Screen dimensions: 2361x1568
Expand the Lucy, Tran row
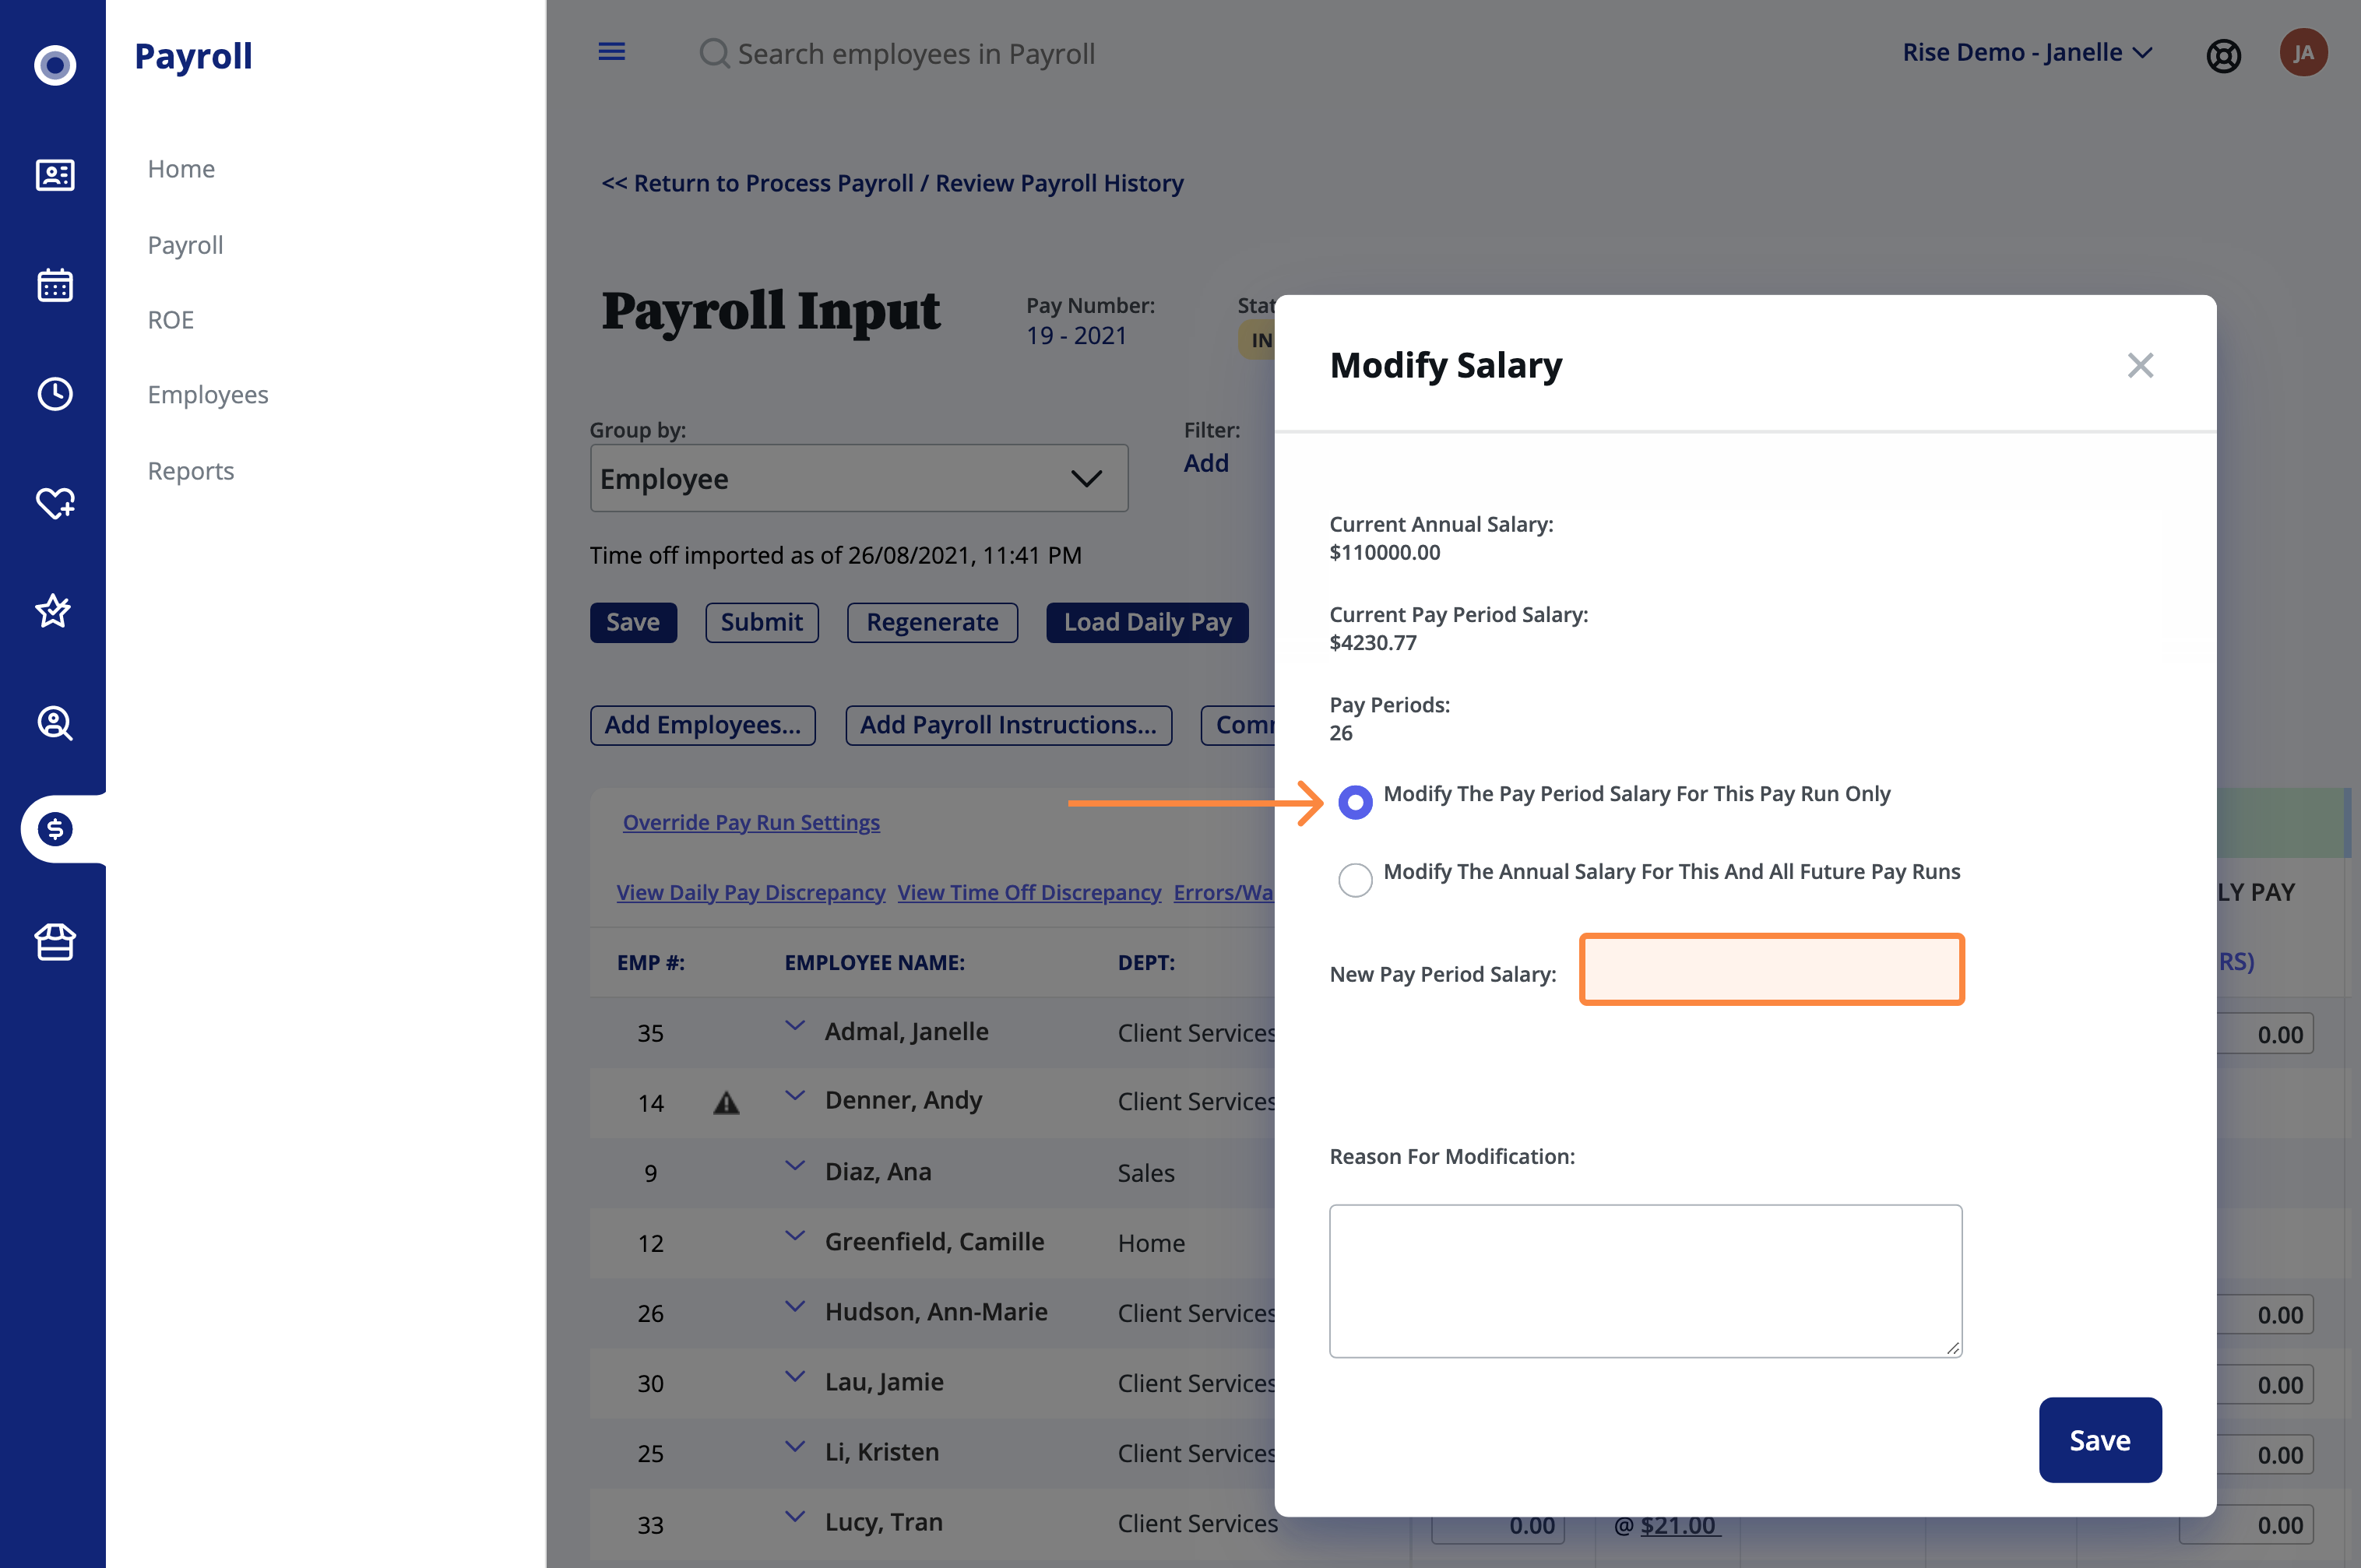(x=795, y=1517)
